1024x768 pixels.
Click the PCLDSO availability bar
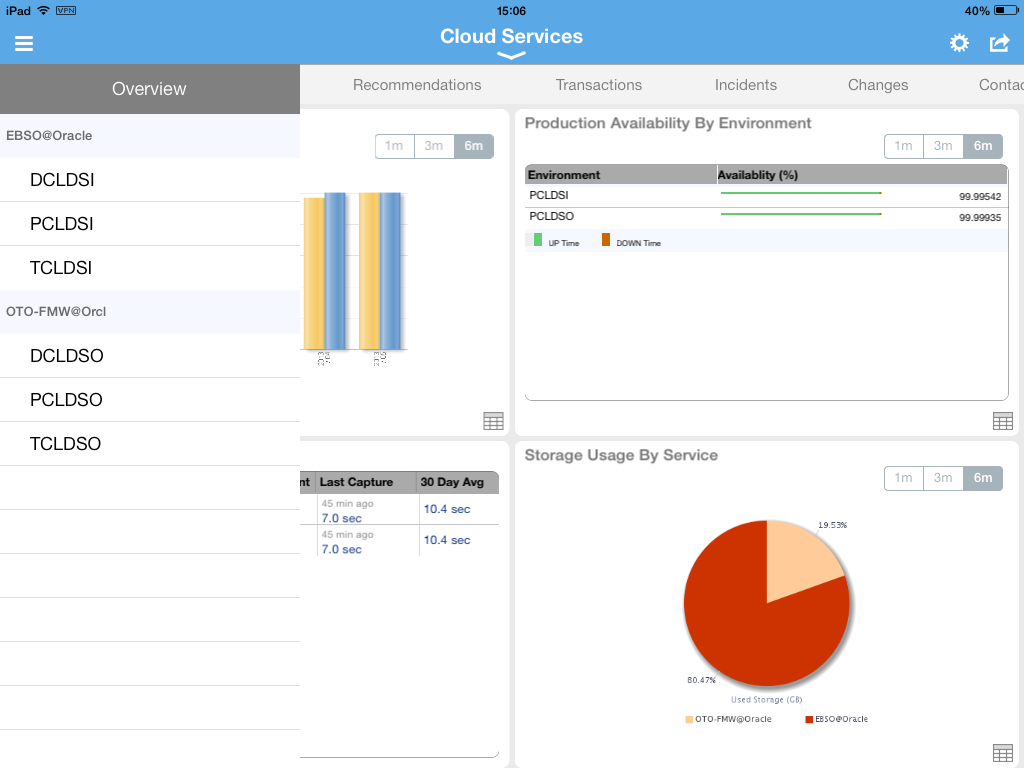[x=801, y=214]
